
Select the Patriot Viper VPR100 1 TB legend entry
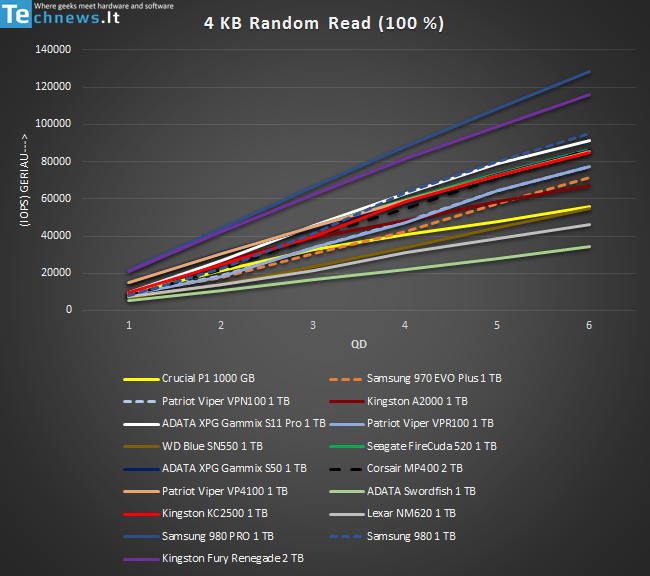pyautogui.click(x=411, y=423)
